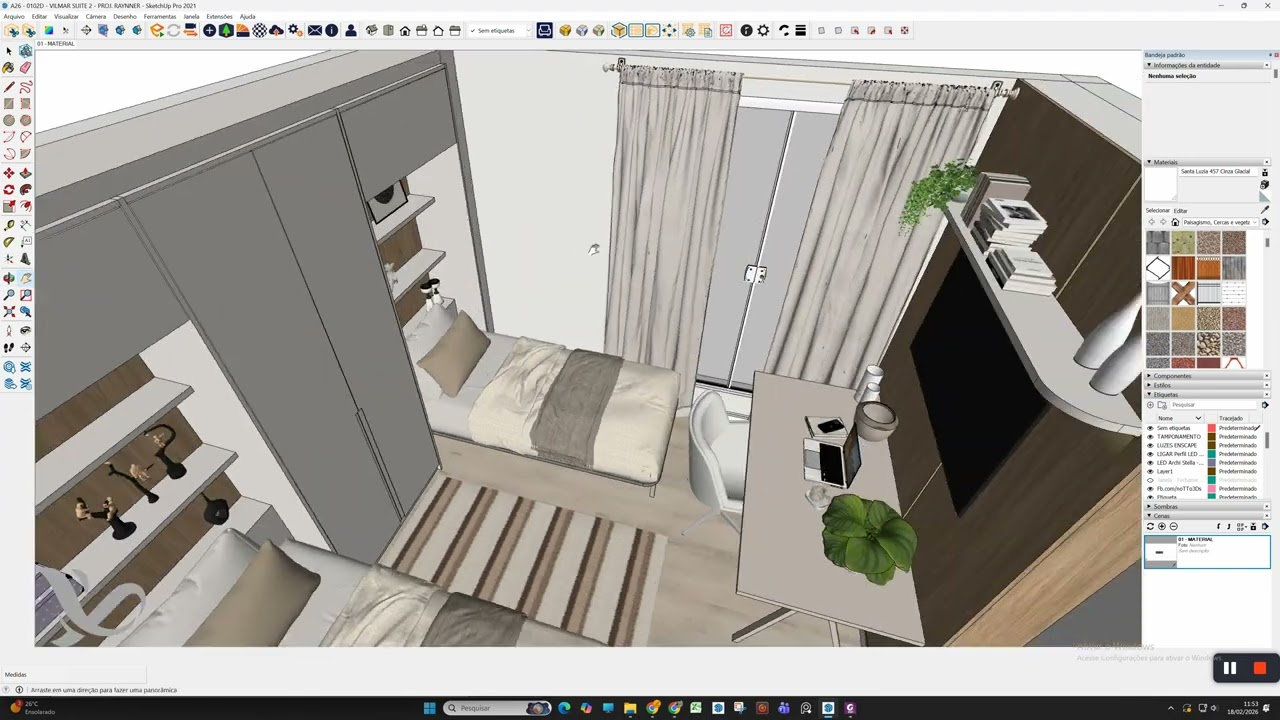The width and height of the screenshot is (1280, 720).
Task: Activate the Tape Measure tool
Action: [9, 225]
